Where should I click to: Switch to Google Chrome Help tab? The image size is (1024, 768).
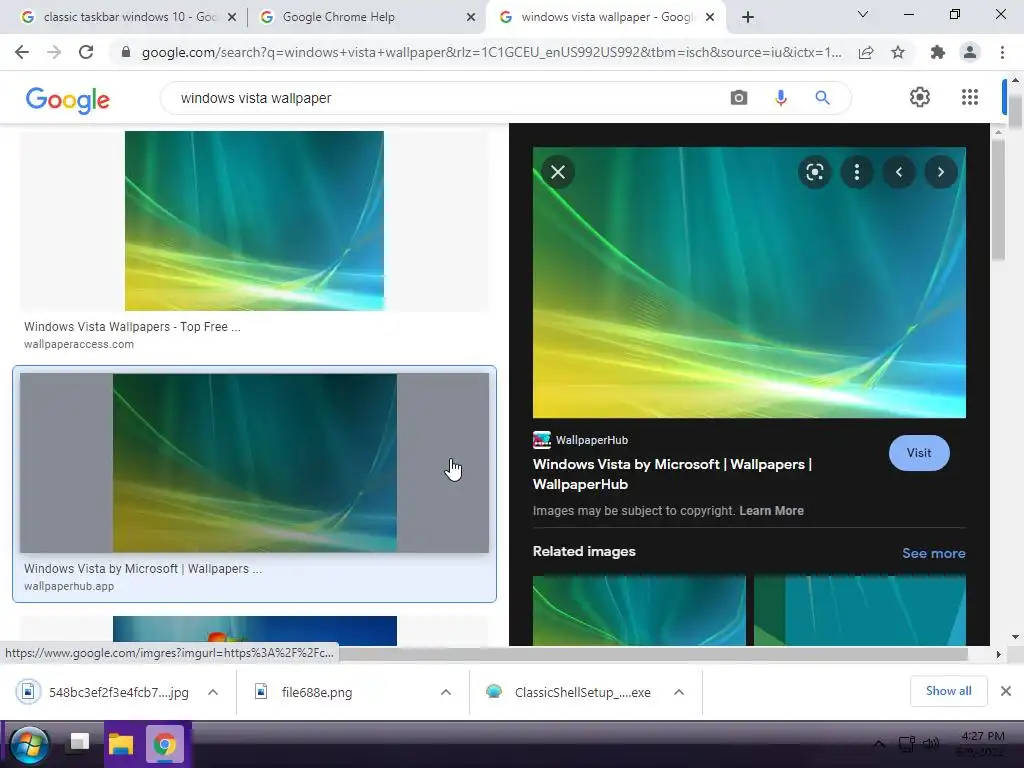click(x=339, y=17)
